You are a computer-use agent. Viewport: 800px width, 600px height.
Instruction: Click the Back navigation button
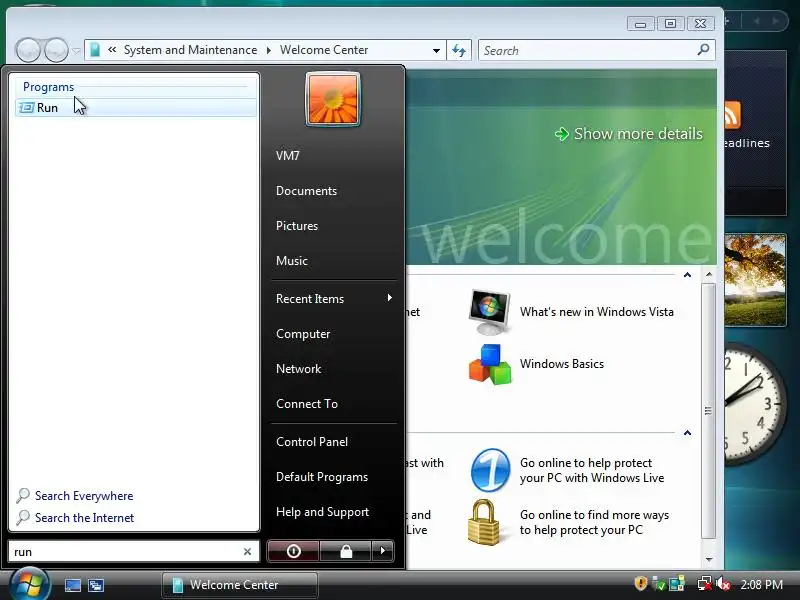pos(28,50)
